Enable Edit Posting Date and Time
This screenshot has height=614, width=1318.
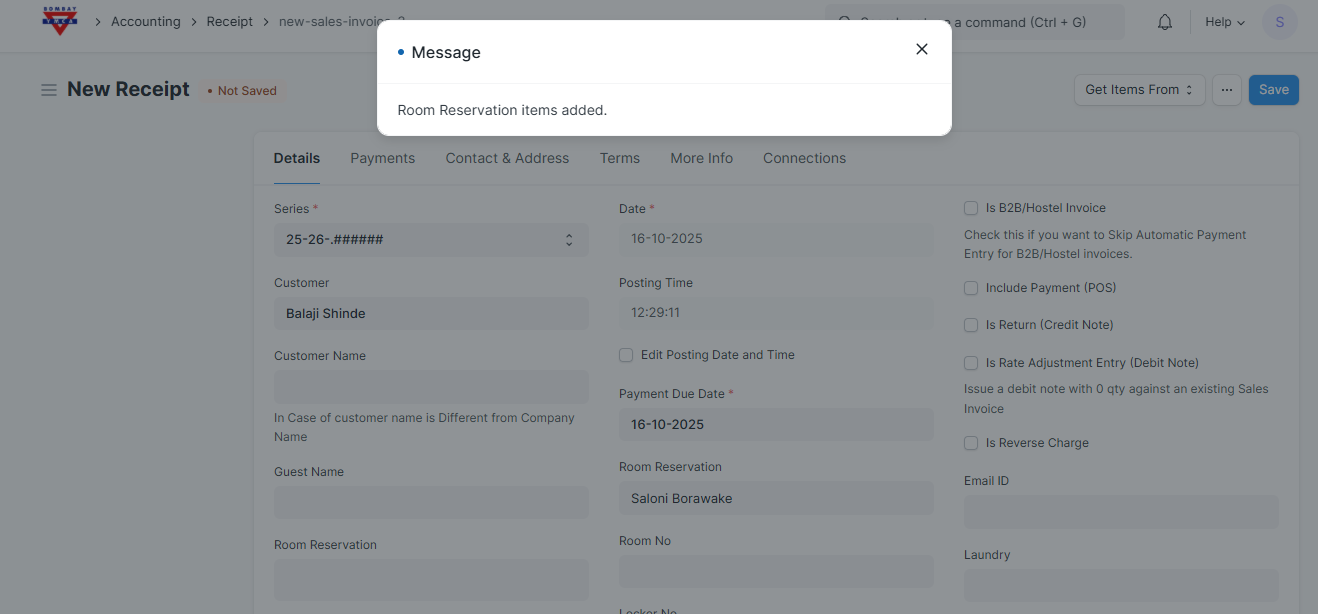tap(626, 355)
